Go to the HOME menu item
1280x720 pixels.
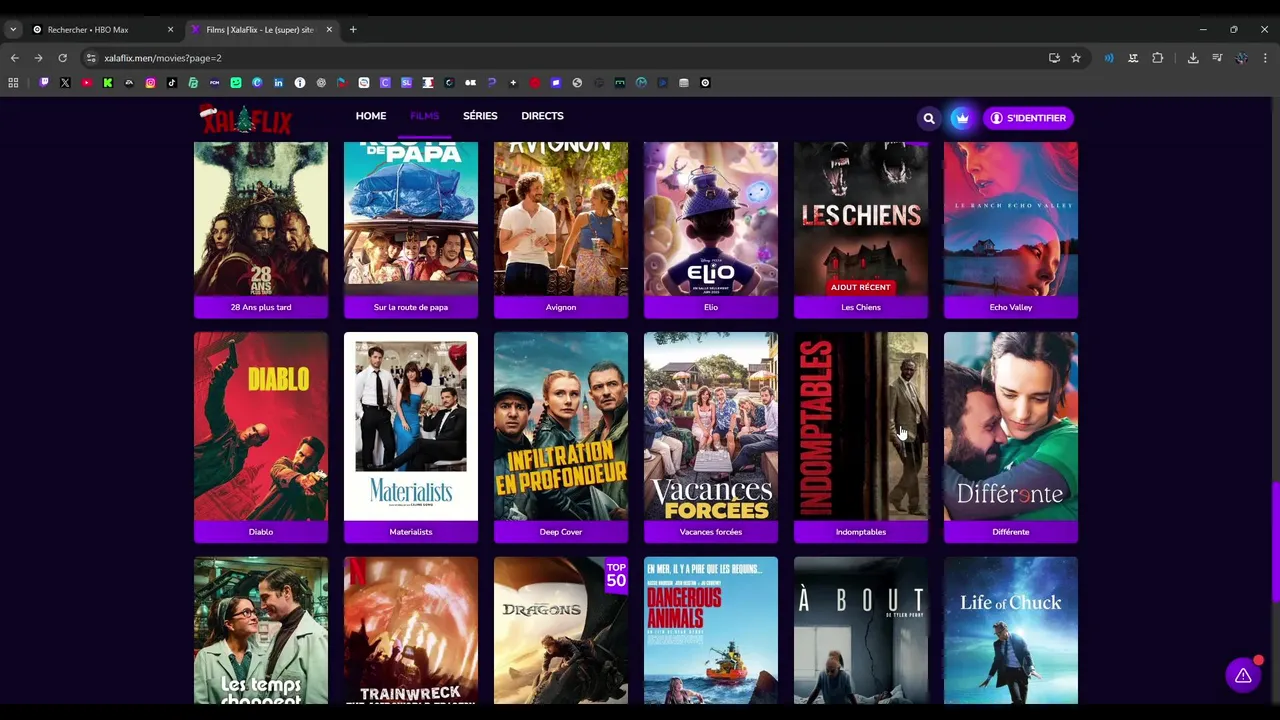371,116
